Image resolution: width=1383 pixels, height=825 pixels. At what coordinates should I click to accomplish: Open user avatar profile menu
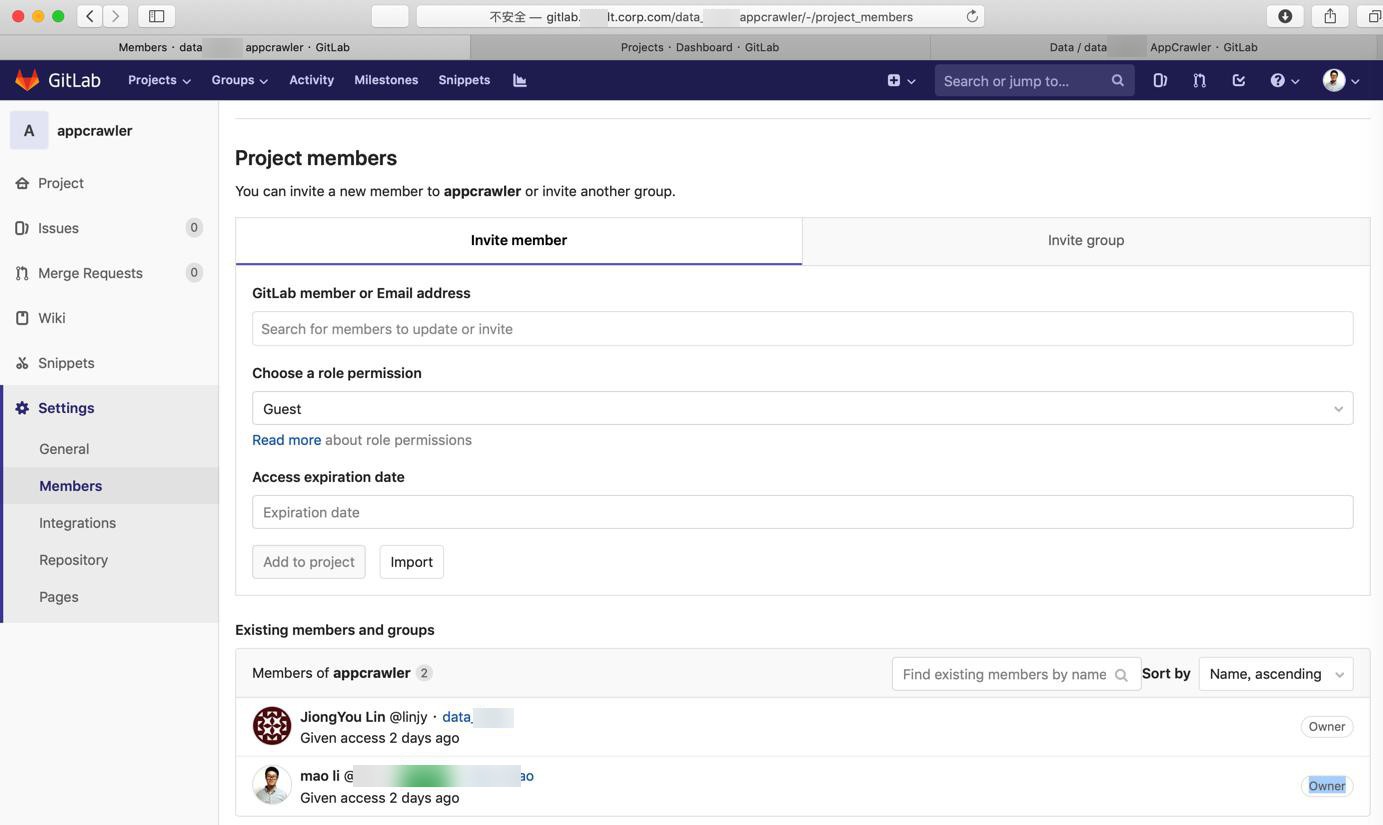tap(1341, 80)
